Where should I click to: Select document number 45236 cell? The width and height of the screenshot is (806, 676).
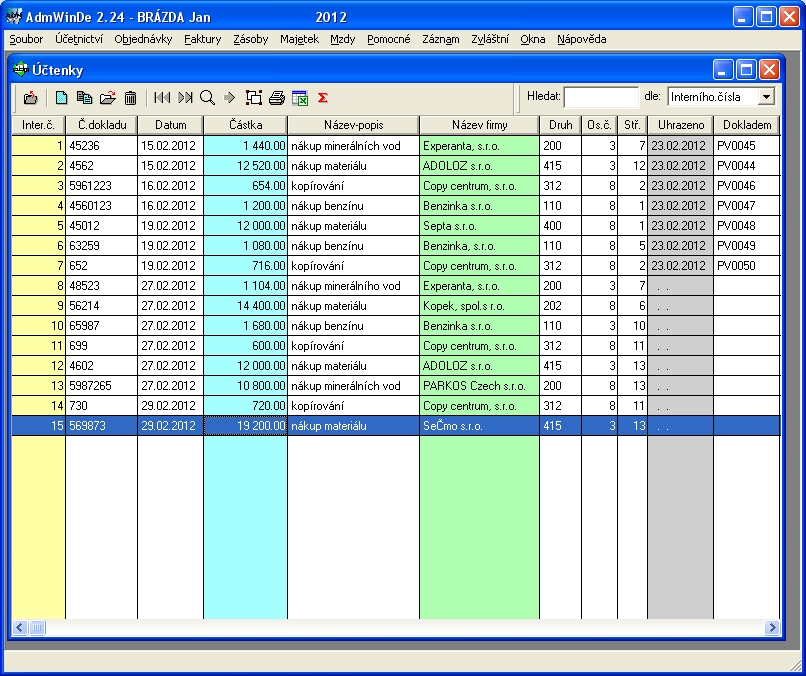tap(102, 146)
